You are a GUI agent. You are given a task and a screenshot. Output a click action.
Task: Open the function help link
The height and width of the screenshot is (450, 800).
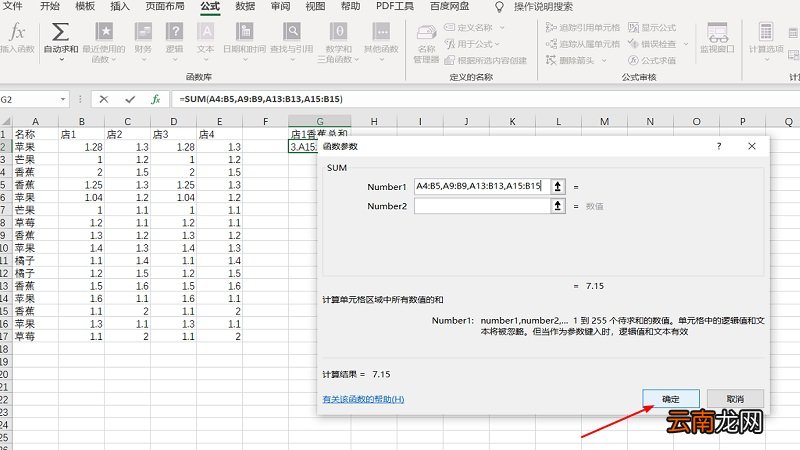coord(363,399)
